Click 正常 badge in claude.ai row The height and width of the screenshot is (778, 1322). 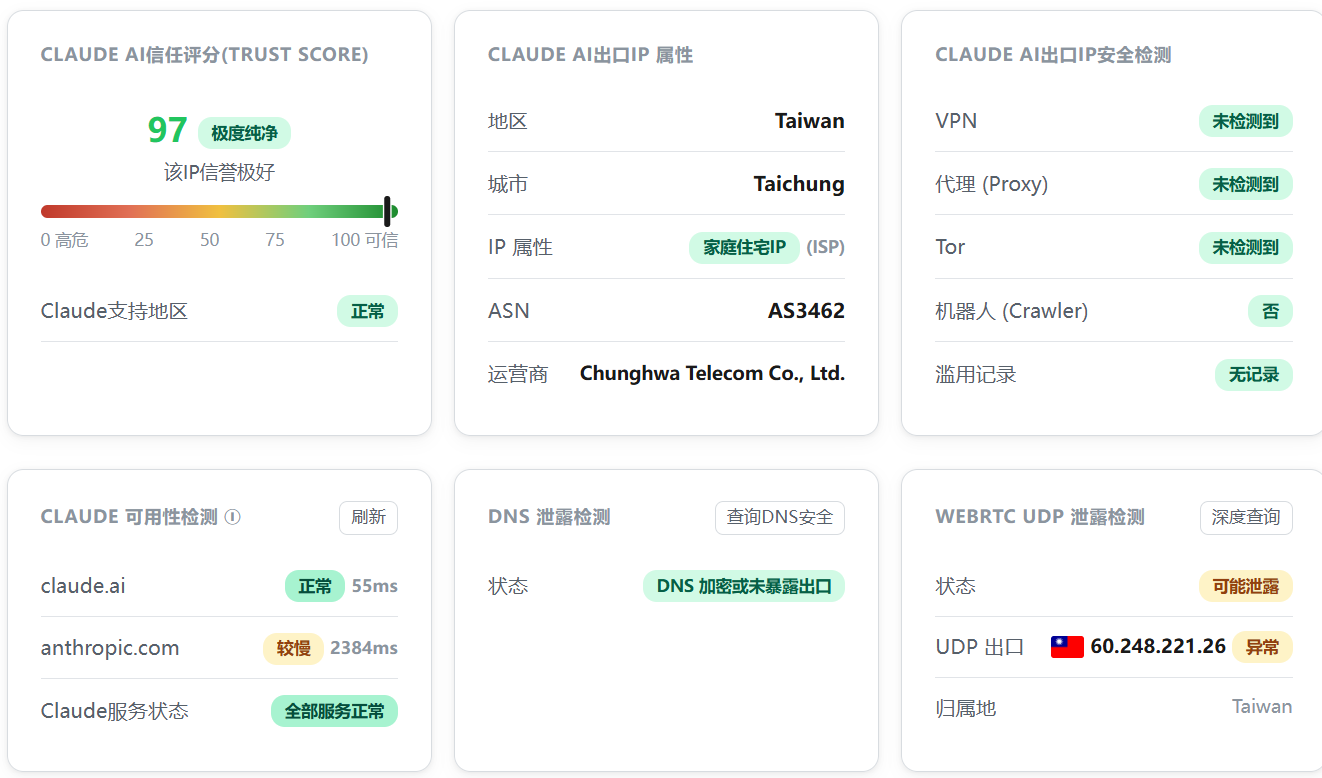coord(315,585)
